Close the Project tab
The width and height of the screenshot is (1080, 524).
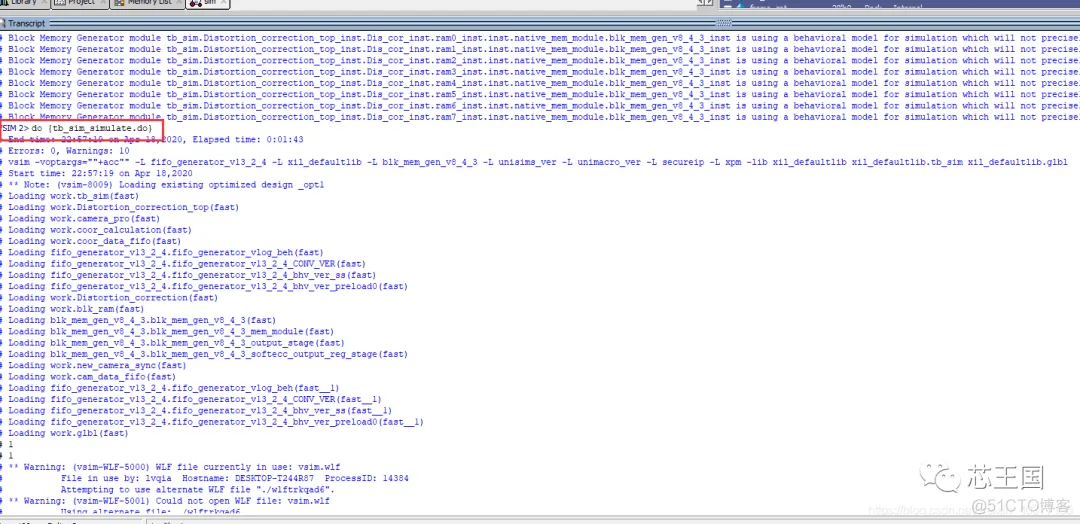103,3
